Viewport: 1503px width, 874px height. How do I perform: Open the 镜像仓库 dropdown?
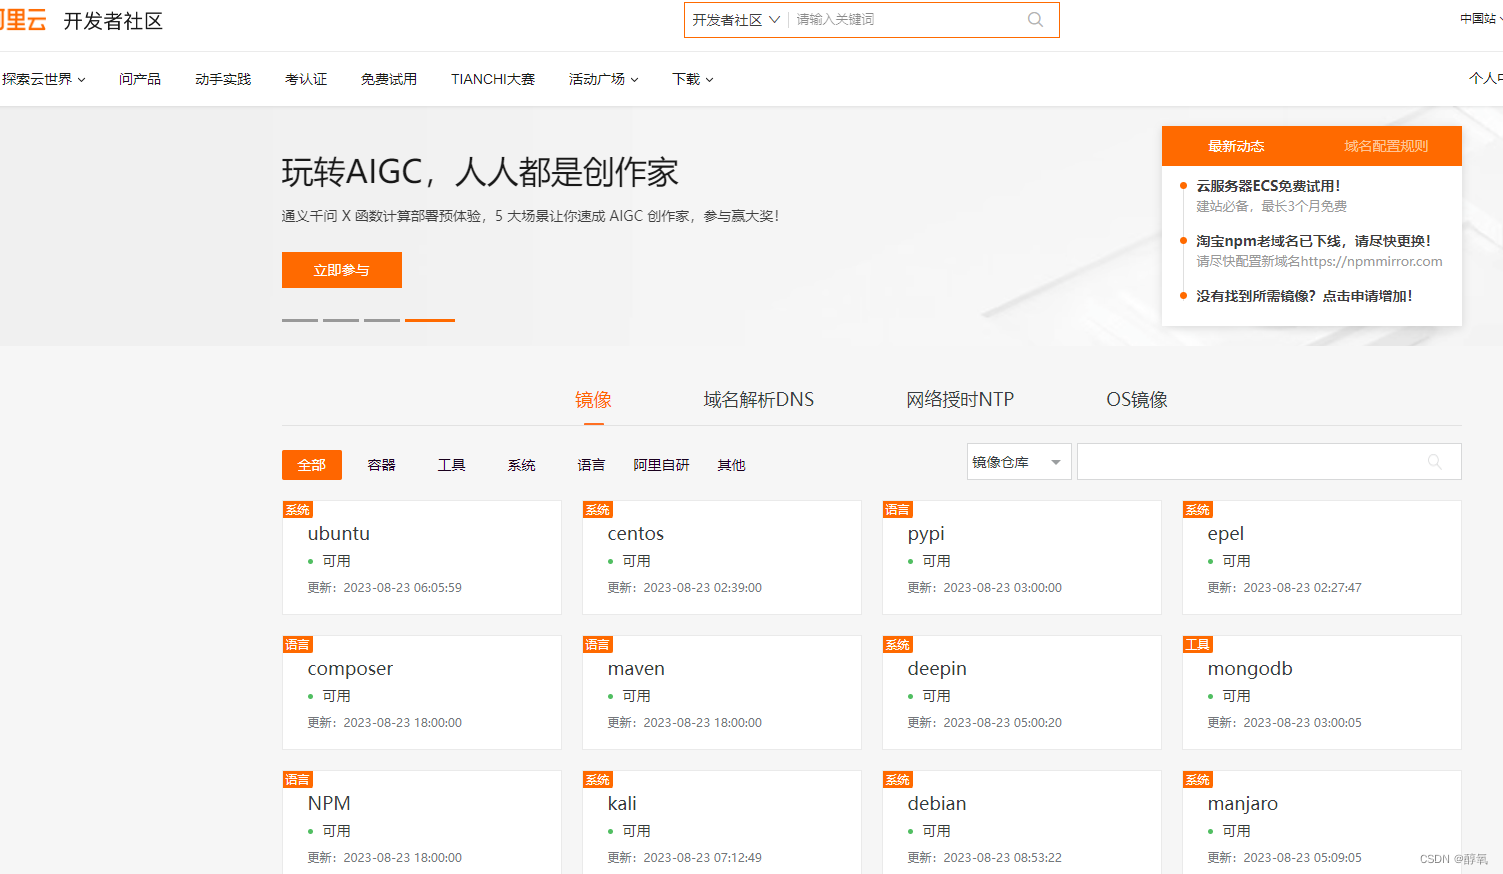coord(1018,461)
